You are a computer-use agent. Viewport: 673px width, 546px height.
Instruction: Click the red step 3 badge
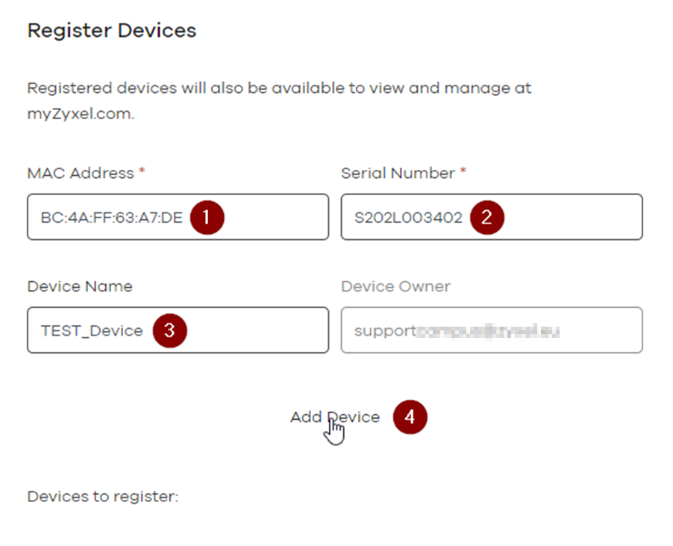coord(168,331)
